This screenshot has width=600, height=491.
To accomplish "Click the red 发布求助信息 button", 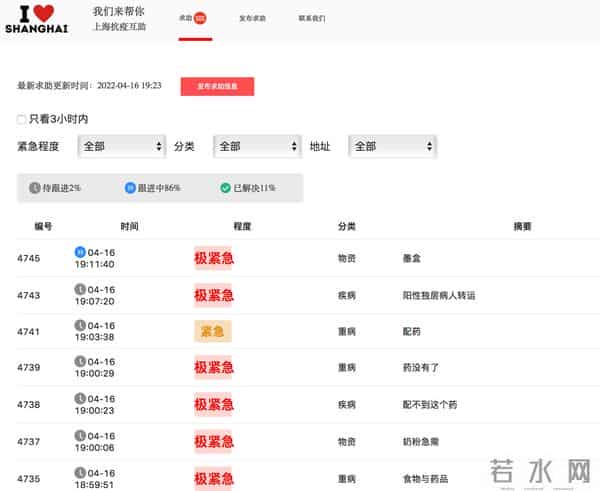I will [x=217, y=86].
